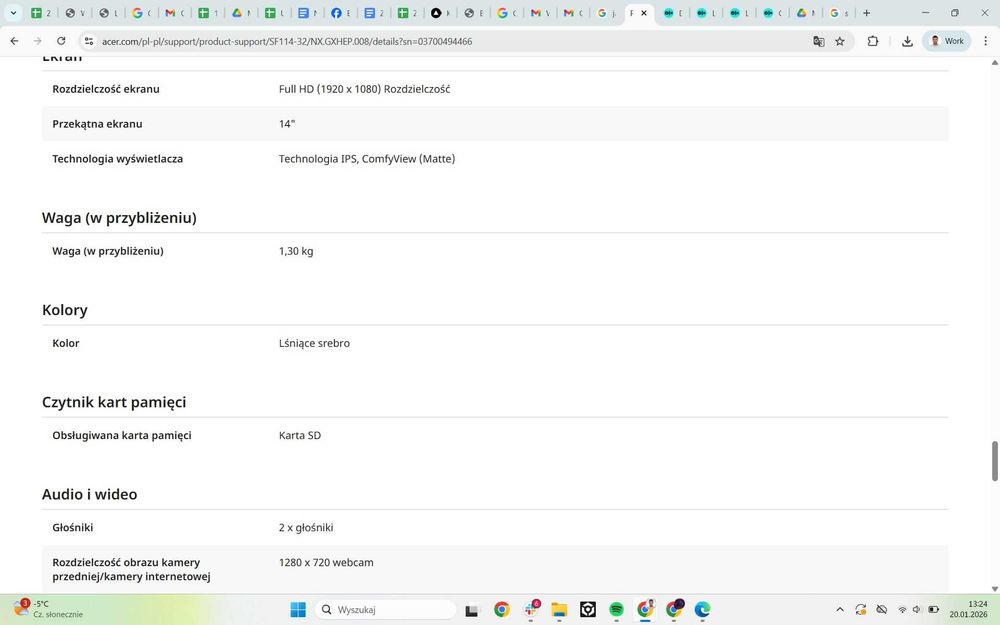Open the Wi-Fi network settings
1000x625 pixels.
point(902,610)
